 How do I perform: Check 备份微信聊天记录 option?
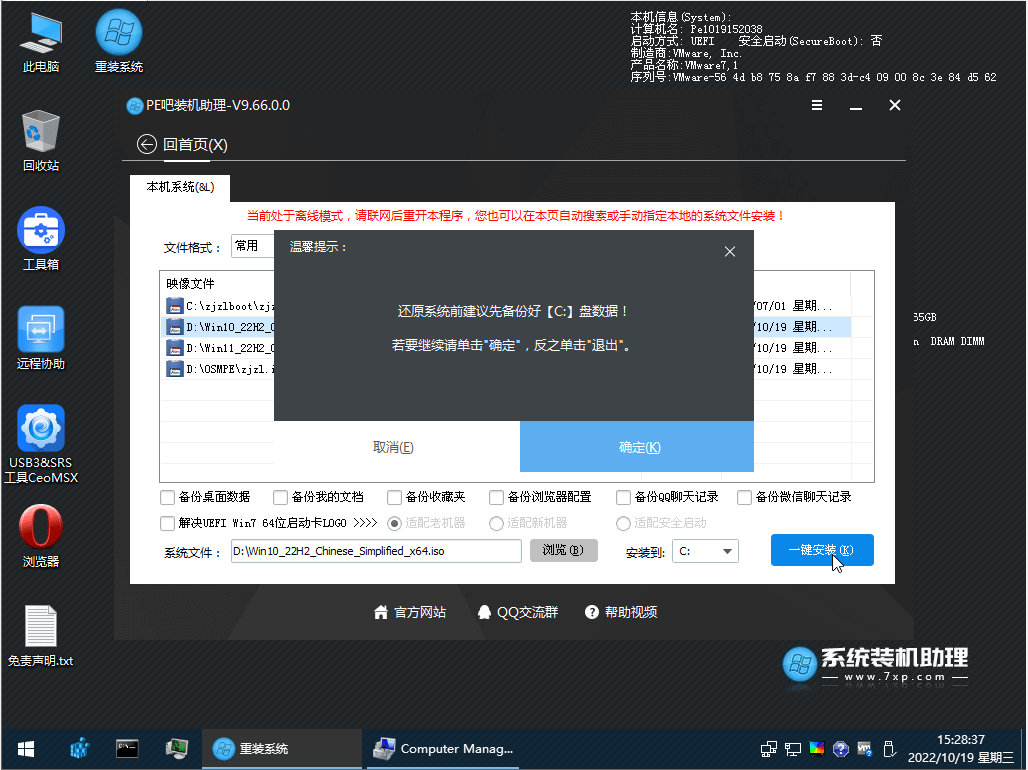(744, 497)
